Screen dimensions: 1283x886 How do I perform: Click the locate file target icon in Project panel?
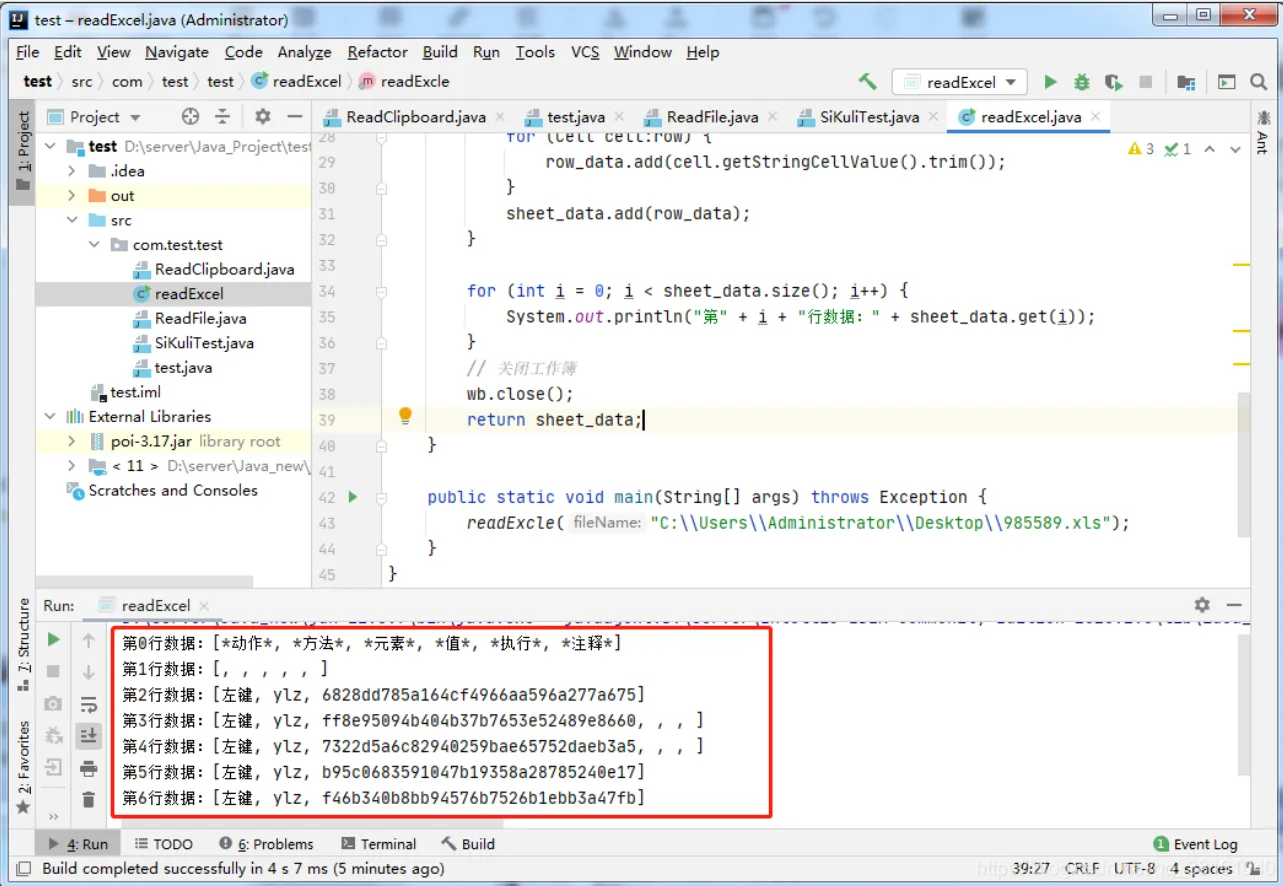coord(190,117)
